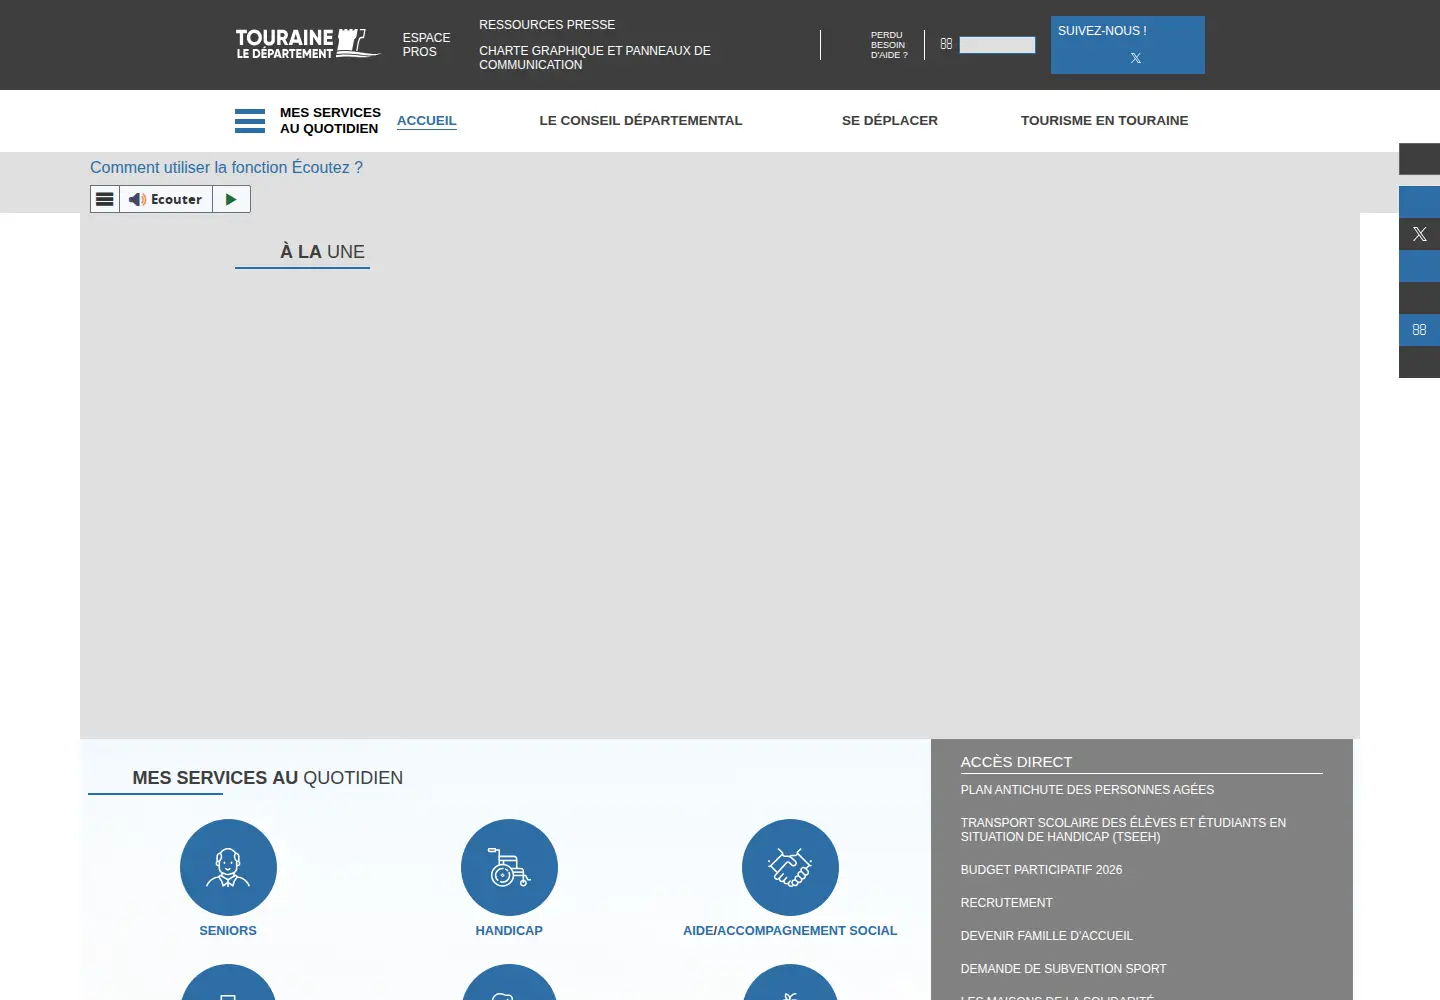Open Budget participatif 2026 link

(x=1041, y=870)
